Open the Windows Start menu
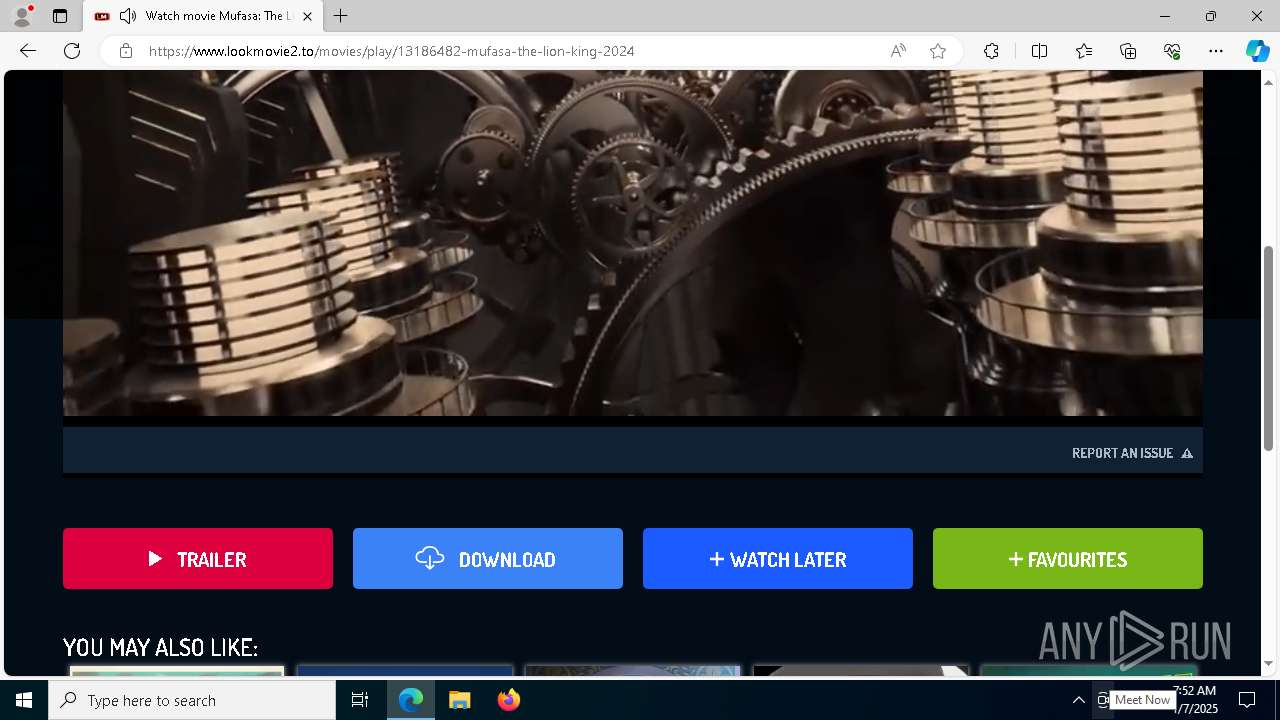Viewport: 1280px width, 720px height. (24, 700)
